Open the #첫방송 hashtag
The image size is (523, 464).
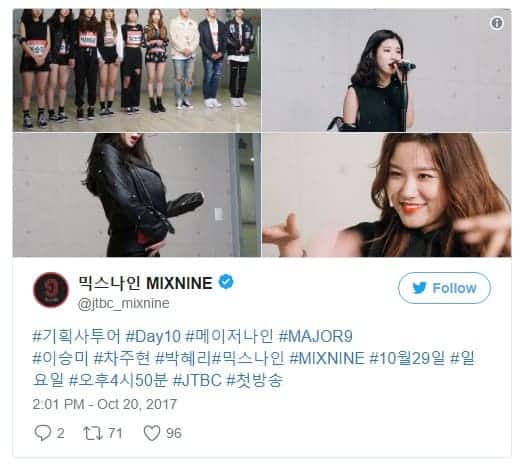(255, 380)
